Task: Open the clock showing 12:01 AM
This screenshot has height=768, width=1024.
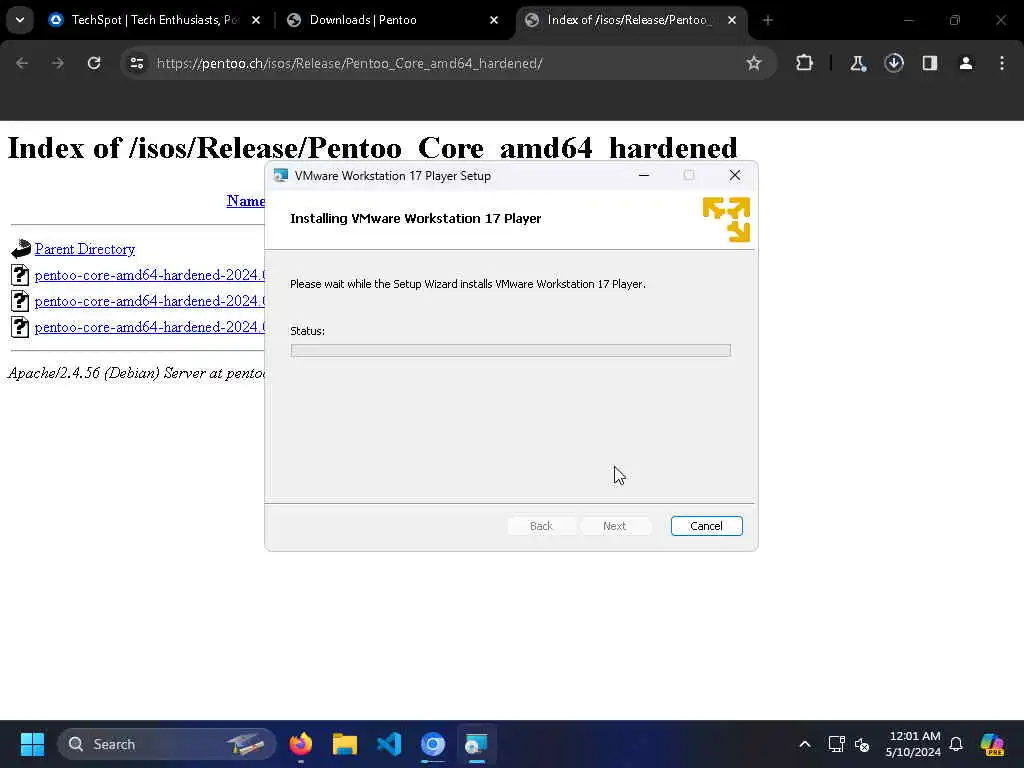Action: [914, 744]
